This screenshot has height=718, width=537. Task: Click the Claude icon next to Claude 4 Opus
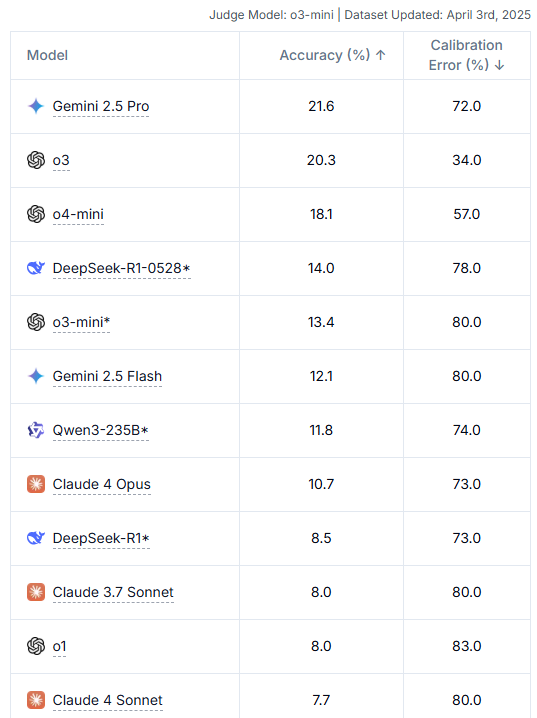tap(36, 484)
